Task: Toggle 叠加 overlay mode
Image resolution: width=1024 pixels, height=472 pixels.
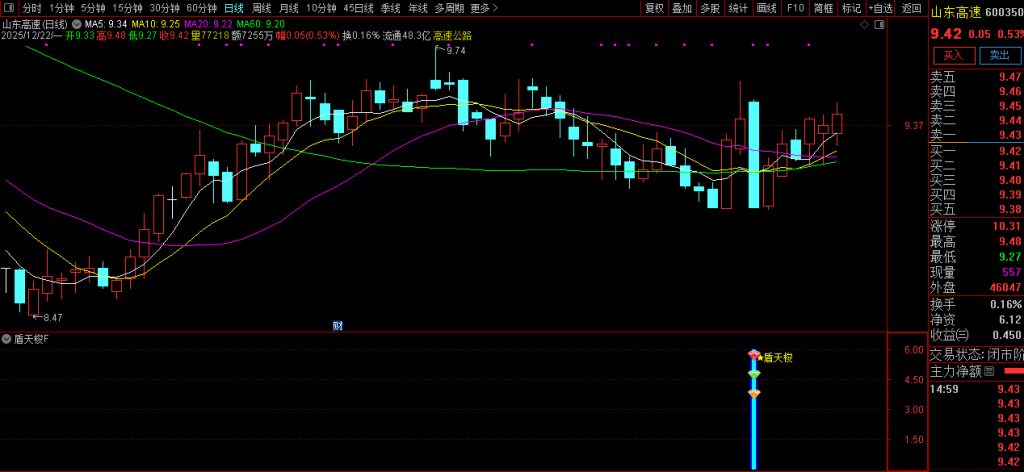Action: click(682, 7)
